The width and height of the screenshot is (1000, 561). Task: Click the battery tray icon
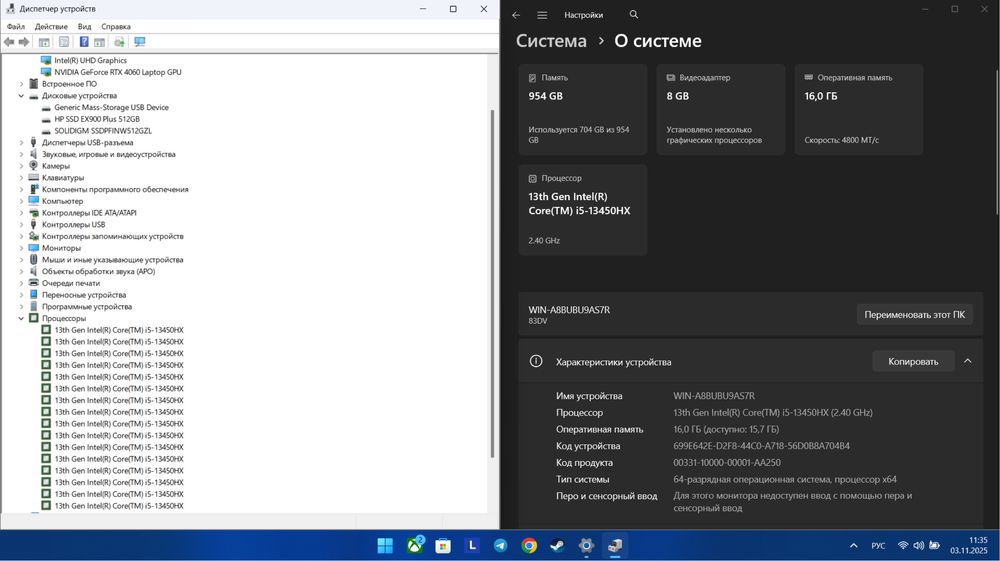pos(934,546)
